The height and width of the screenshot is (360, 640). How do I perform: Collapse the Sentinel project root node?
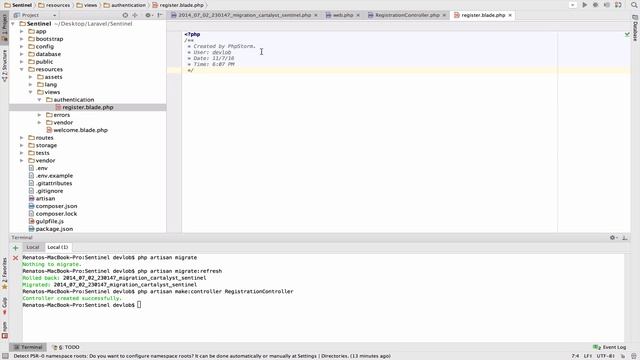pos(13,24)
